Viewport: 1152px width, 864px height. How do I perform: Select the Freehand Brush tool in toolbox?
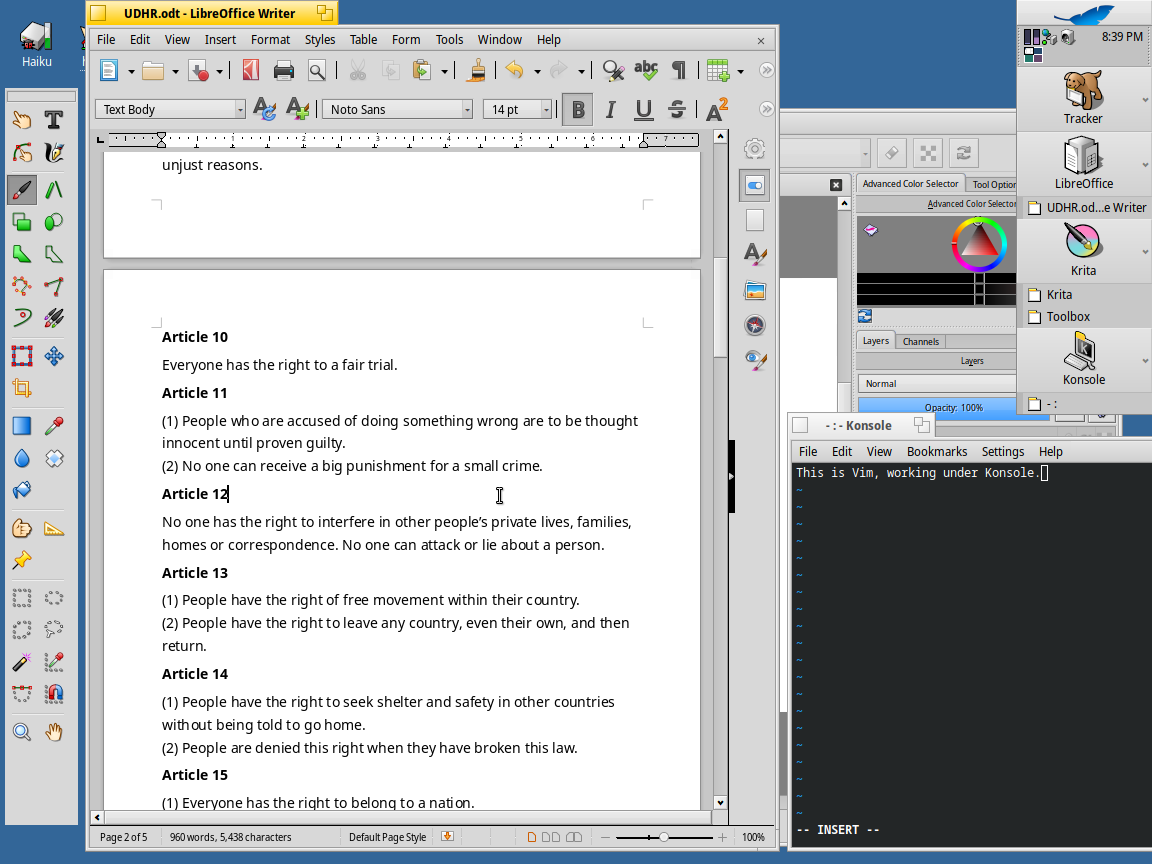pyautogui.click(x=22, y=190)
